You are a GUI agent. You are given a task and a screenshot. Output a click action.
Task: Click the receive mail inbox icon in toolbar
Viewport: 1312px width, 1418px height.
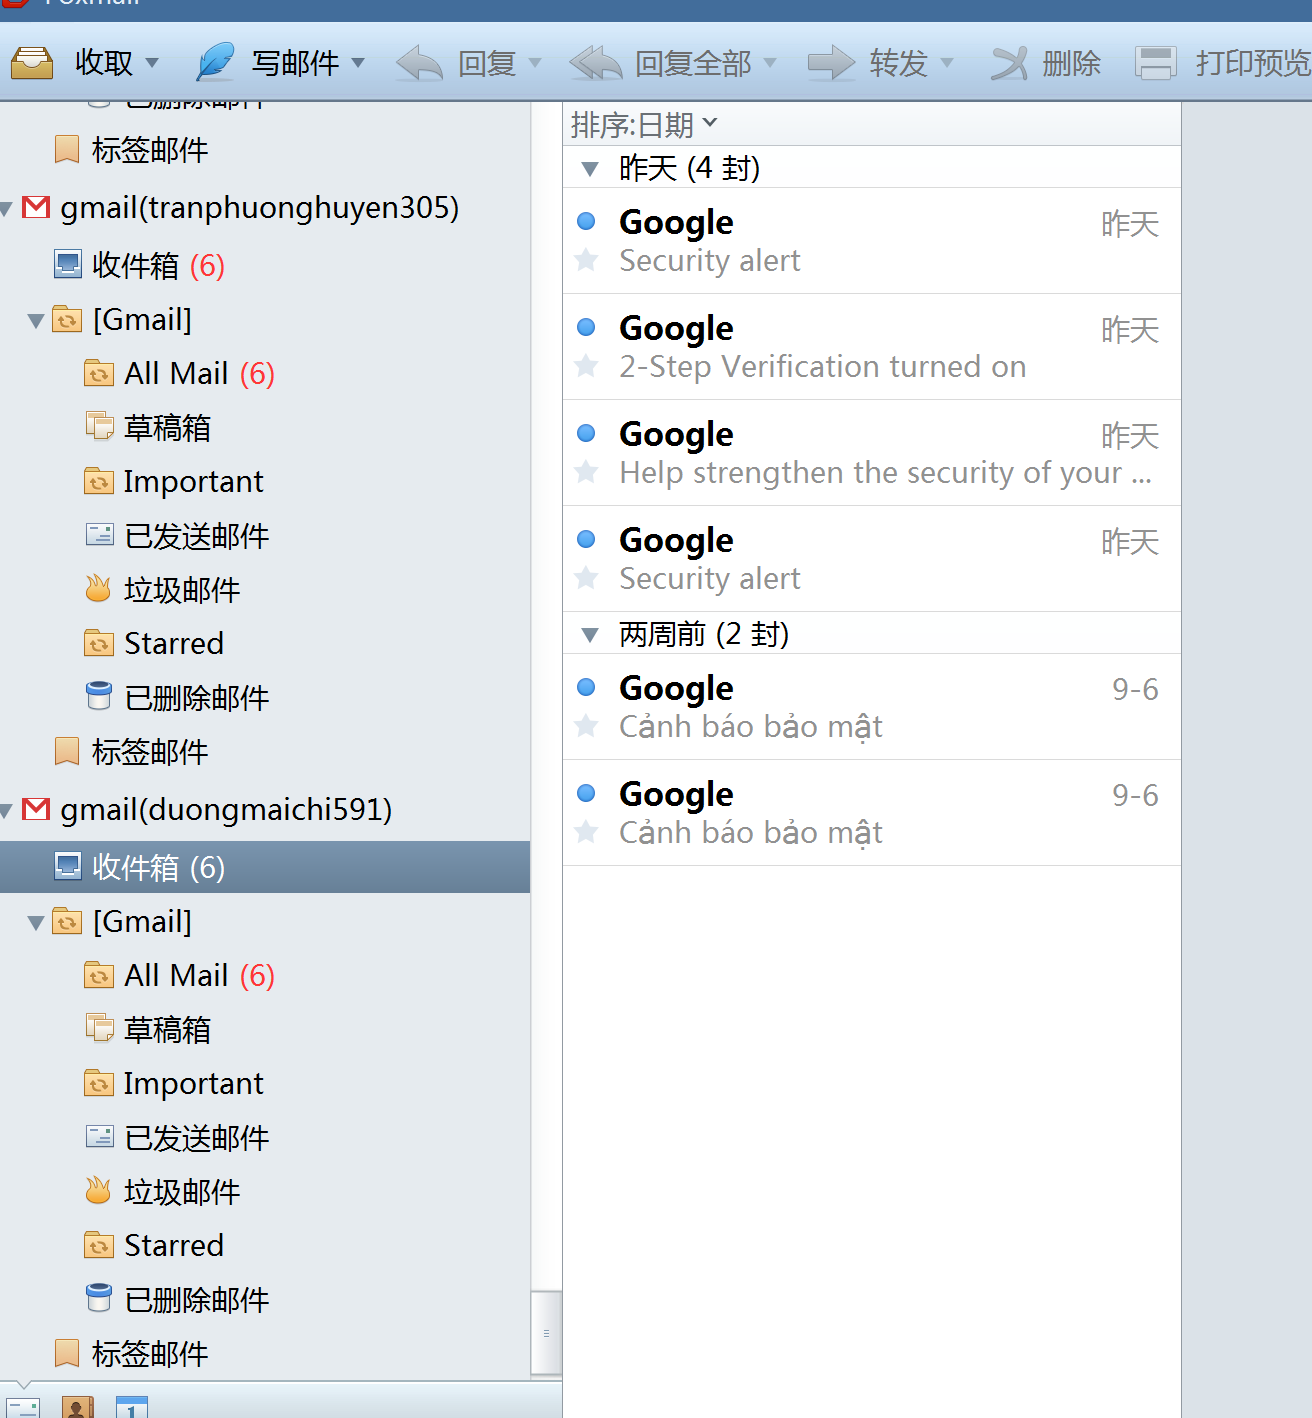[32, 63]
